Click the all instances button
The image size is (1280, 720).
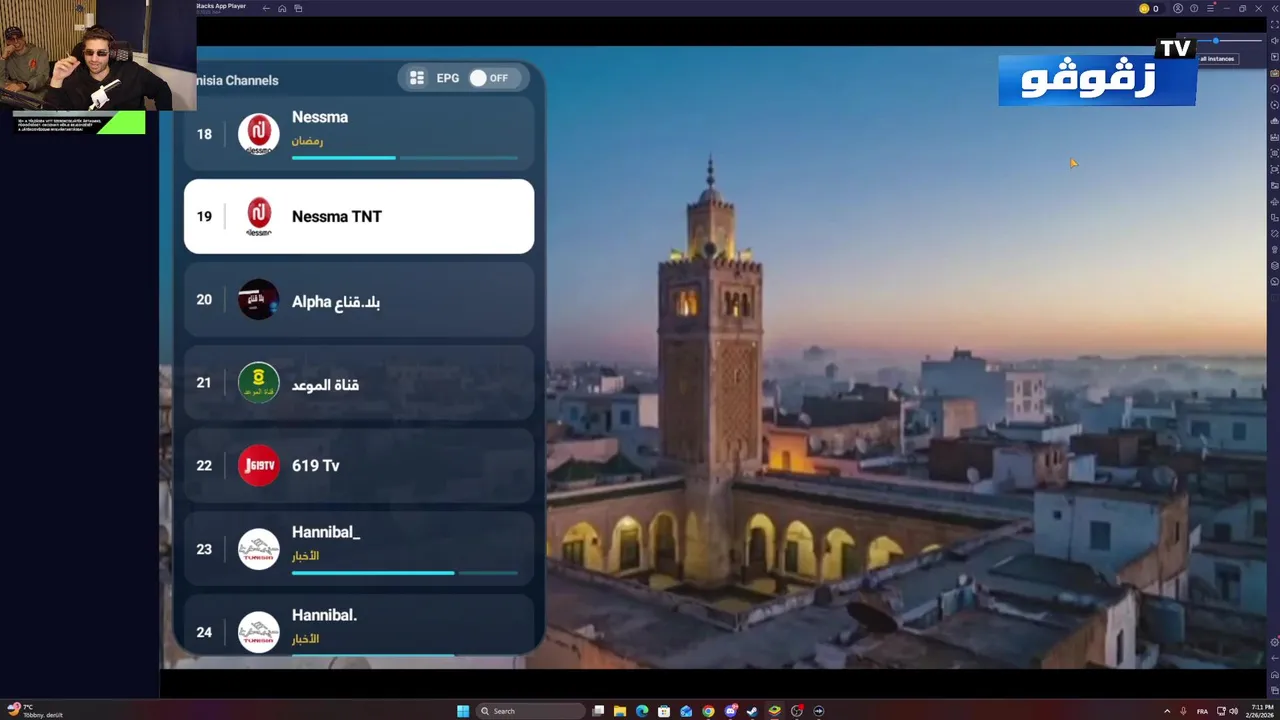1217,59
